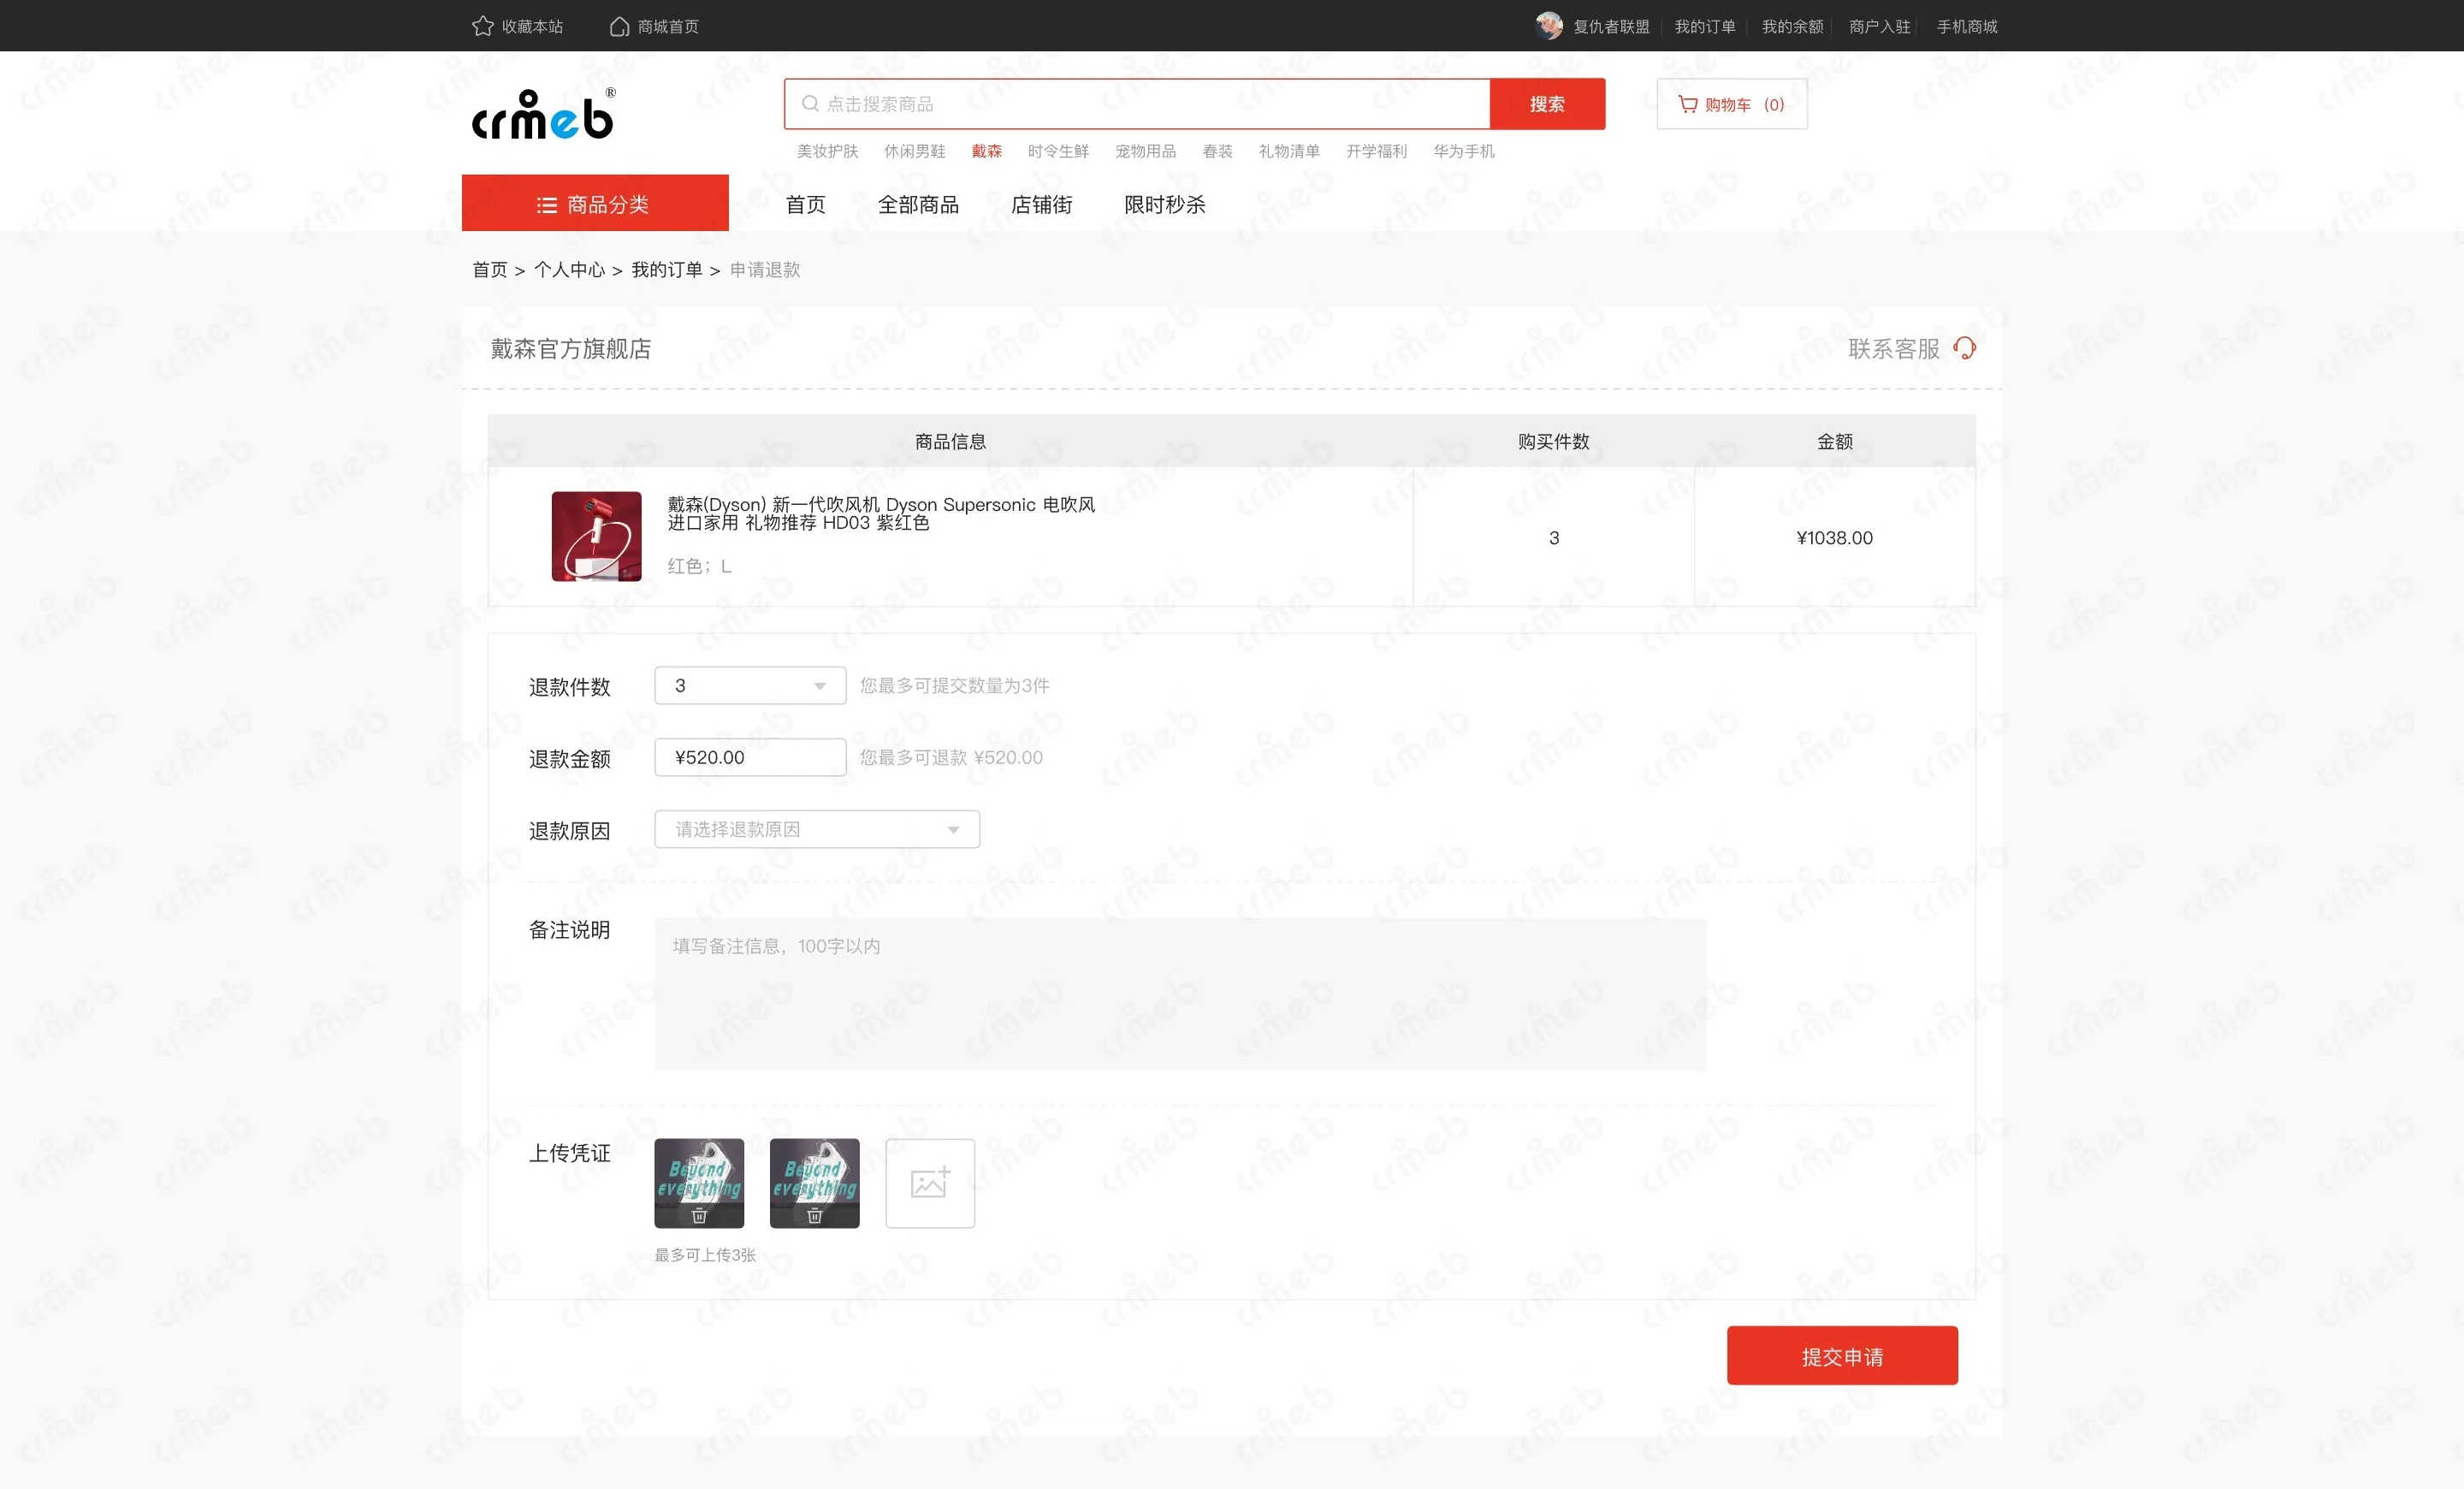This screenshot has height=1489, width=2464.
Task: Click the arrow of refund quantity dropdown
Action: [x=819, y=686]
